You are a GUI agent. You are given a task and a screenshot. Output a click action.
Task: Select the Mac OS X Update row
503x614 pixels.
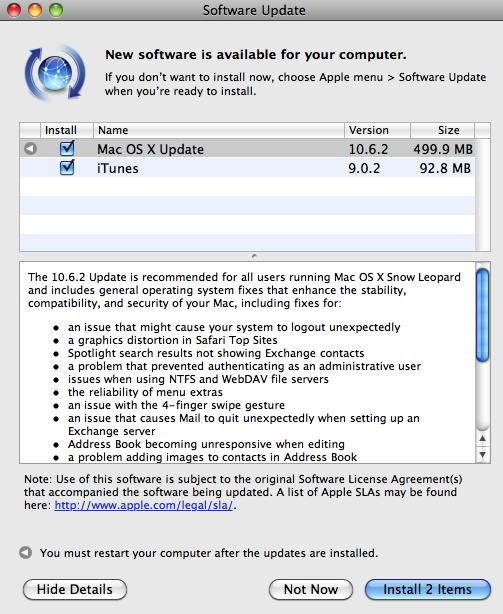[247, 149]
